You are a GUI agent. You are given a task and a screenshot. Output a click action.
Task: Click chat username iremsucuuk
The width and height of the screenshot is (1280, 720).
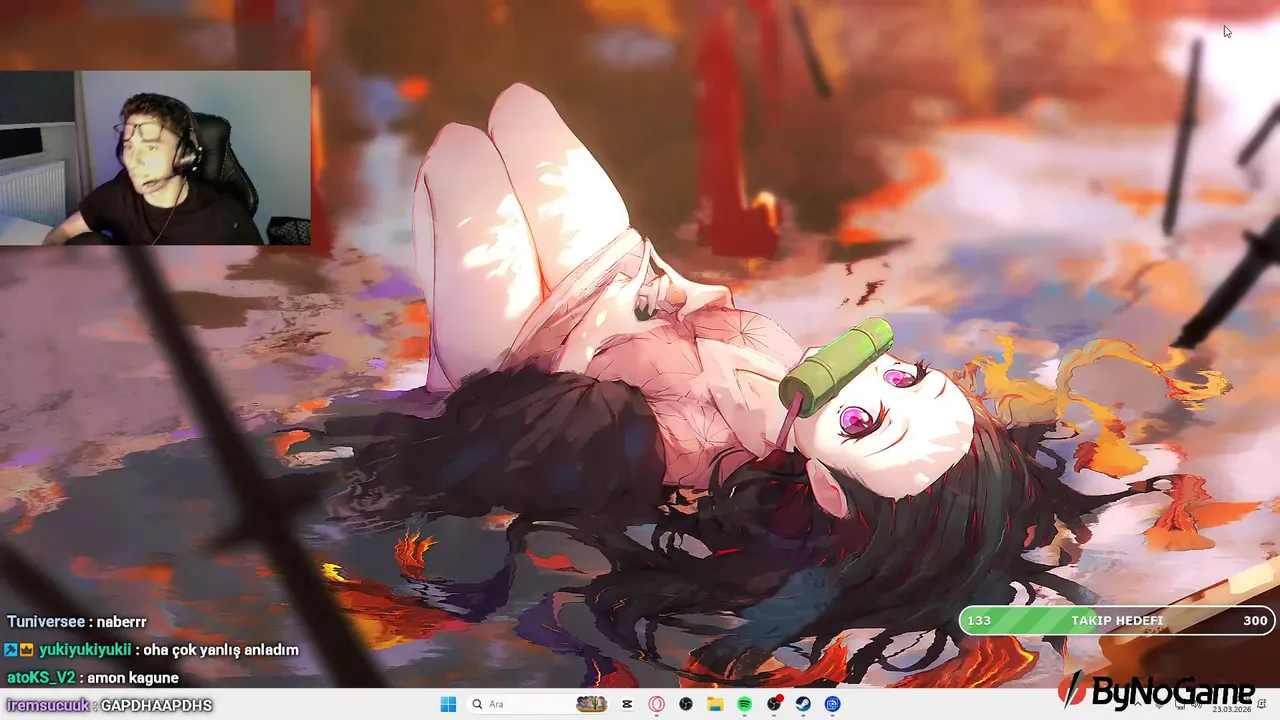pyautogui.click(x=46, y=705)
